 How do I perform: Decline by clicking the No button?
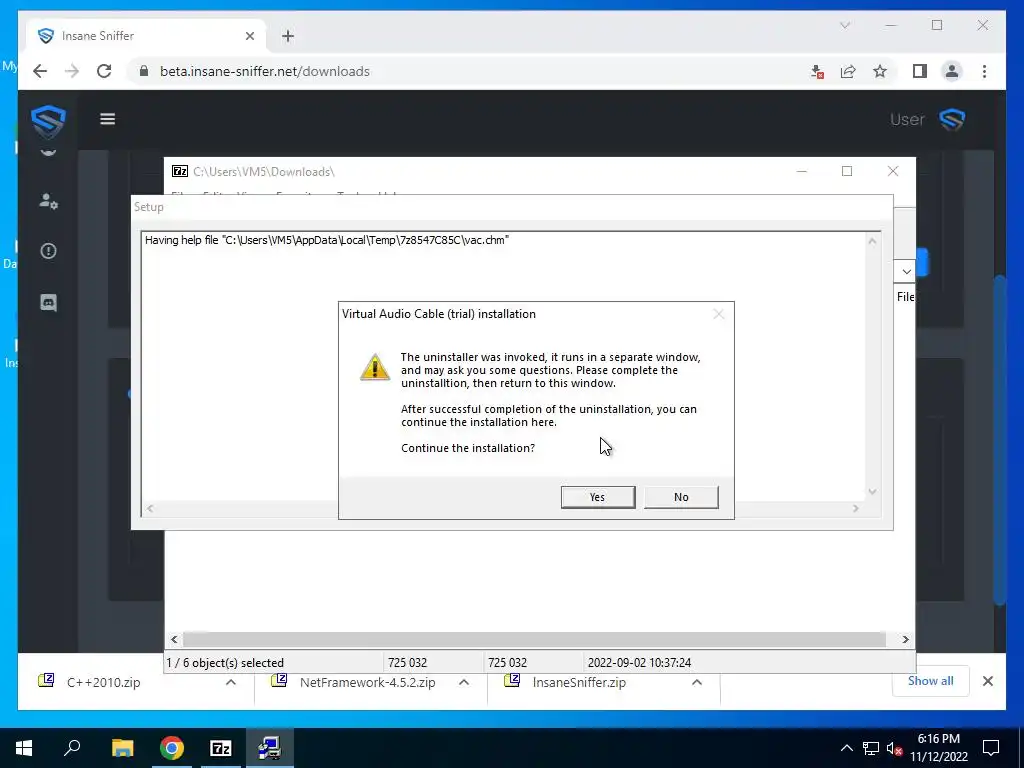(x=681, y=497)
